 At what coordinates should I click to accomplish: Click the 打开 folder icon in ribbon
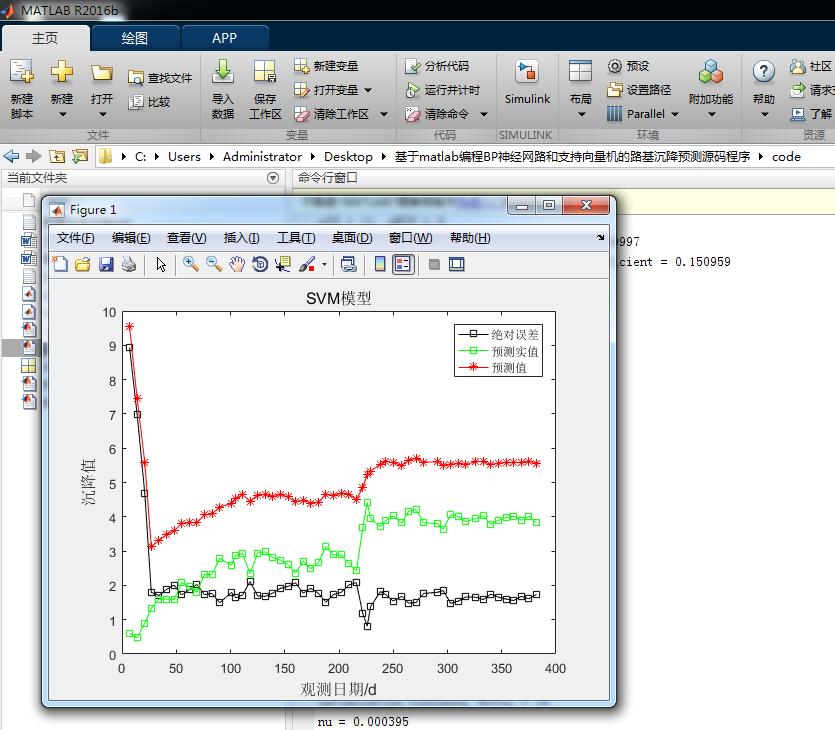[x=102, y=72]
